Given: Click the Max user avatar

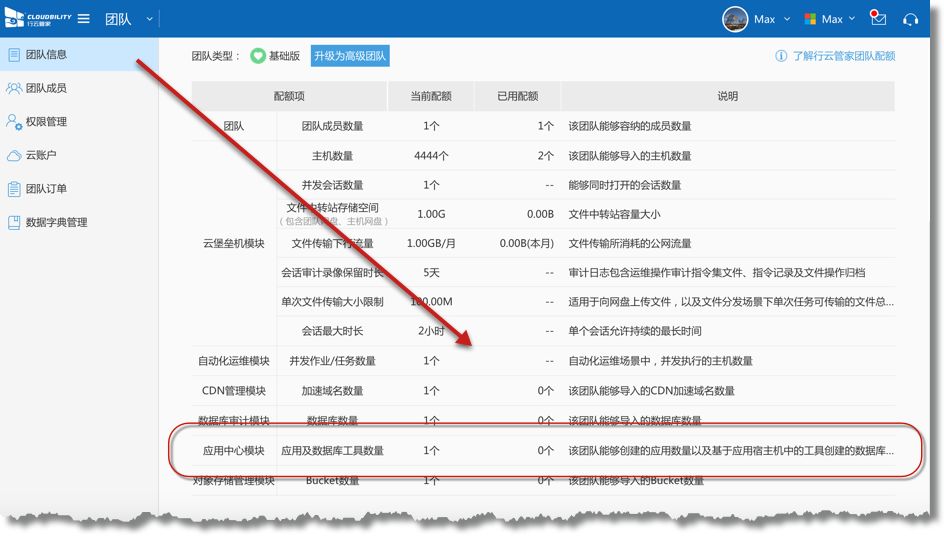Looking at the screenshot, I should click(734, 19).
